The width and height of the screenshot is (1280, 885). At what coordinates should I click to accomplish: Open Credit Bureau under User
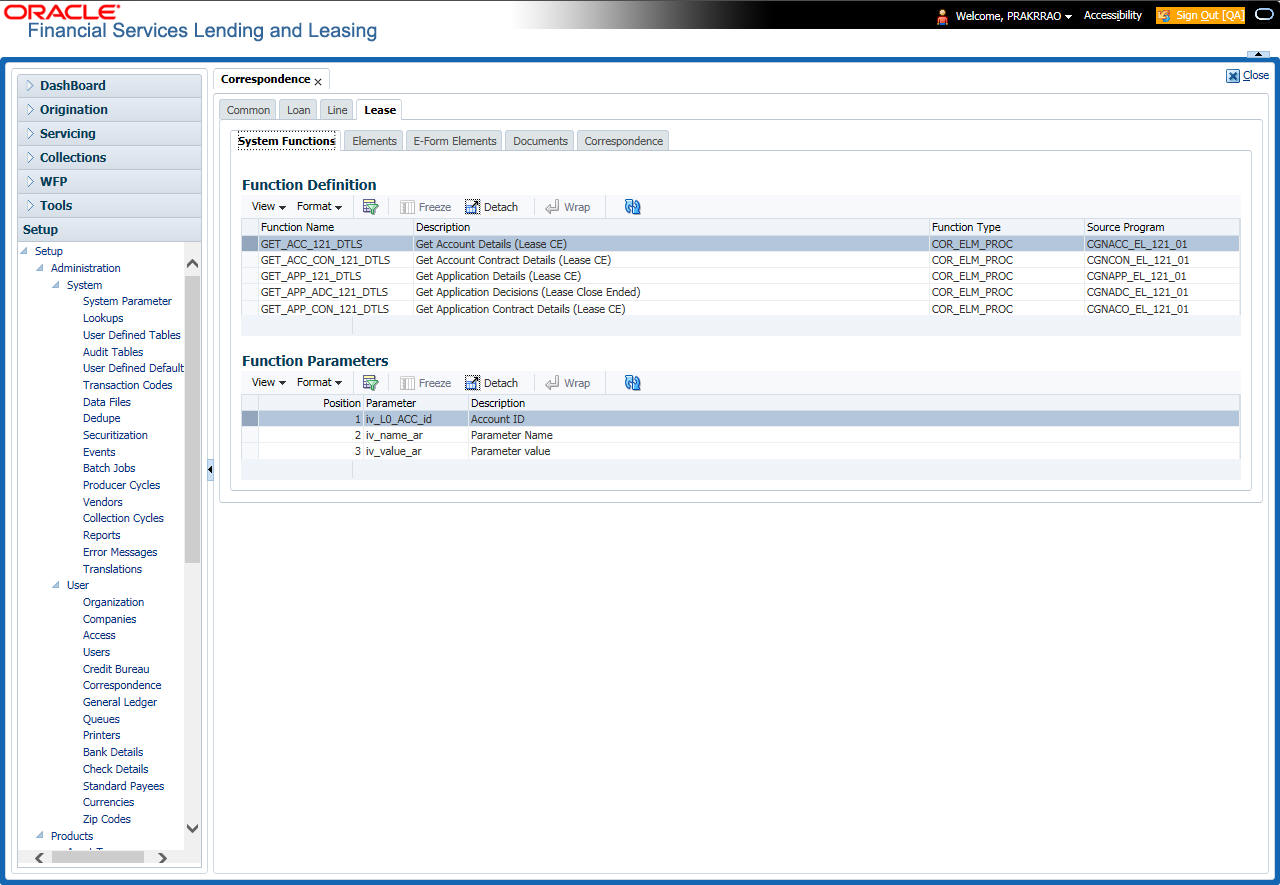[116, 669]
